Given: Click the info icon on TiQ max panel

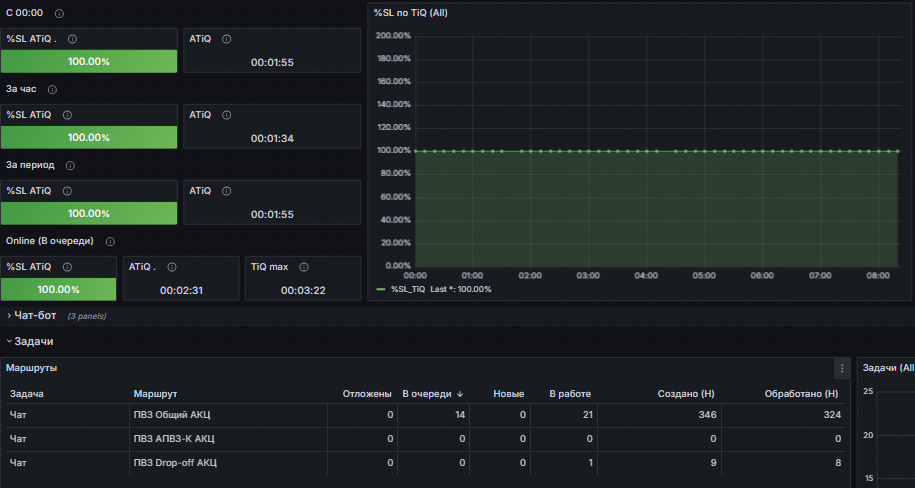Looking at the screenshot, I should click(303, 267).
